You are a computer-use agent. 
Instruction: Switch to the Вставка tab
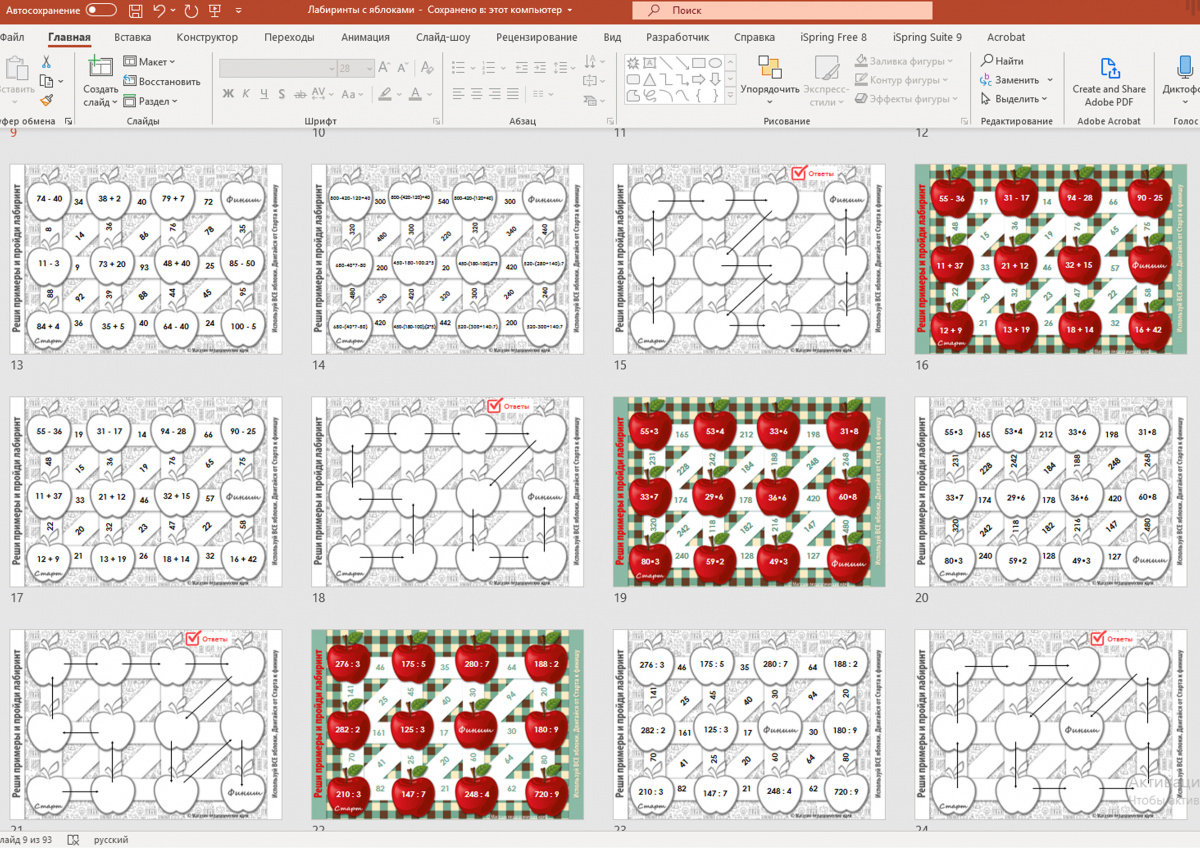133,37
